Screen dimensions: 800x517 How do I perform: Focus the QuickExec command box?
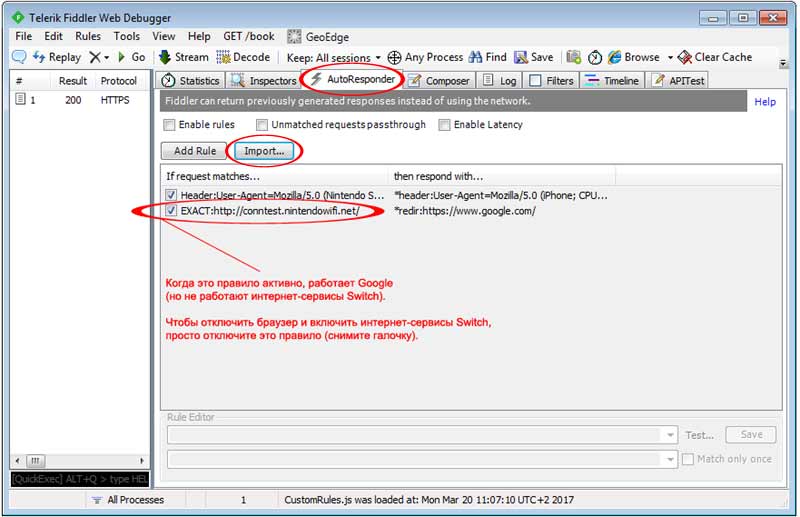(80, 479)
